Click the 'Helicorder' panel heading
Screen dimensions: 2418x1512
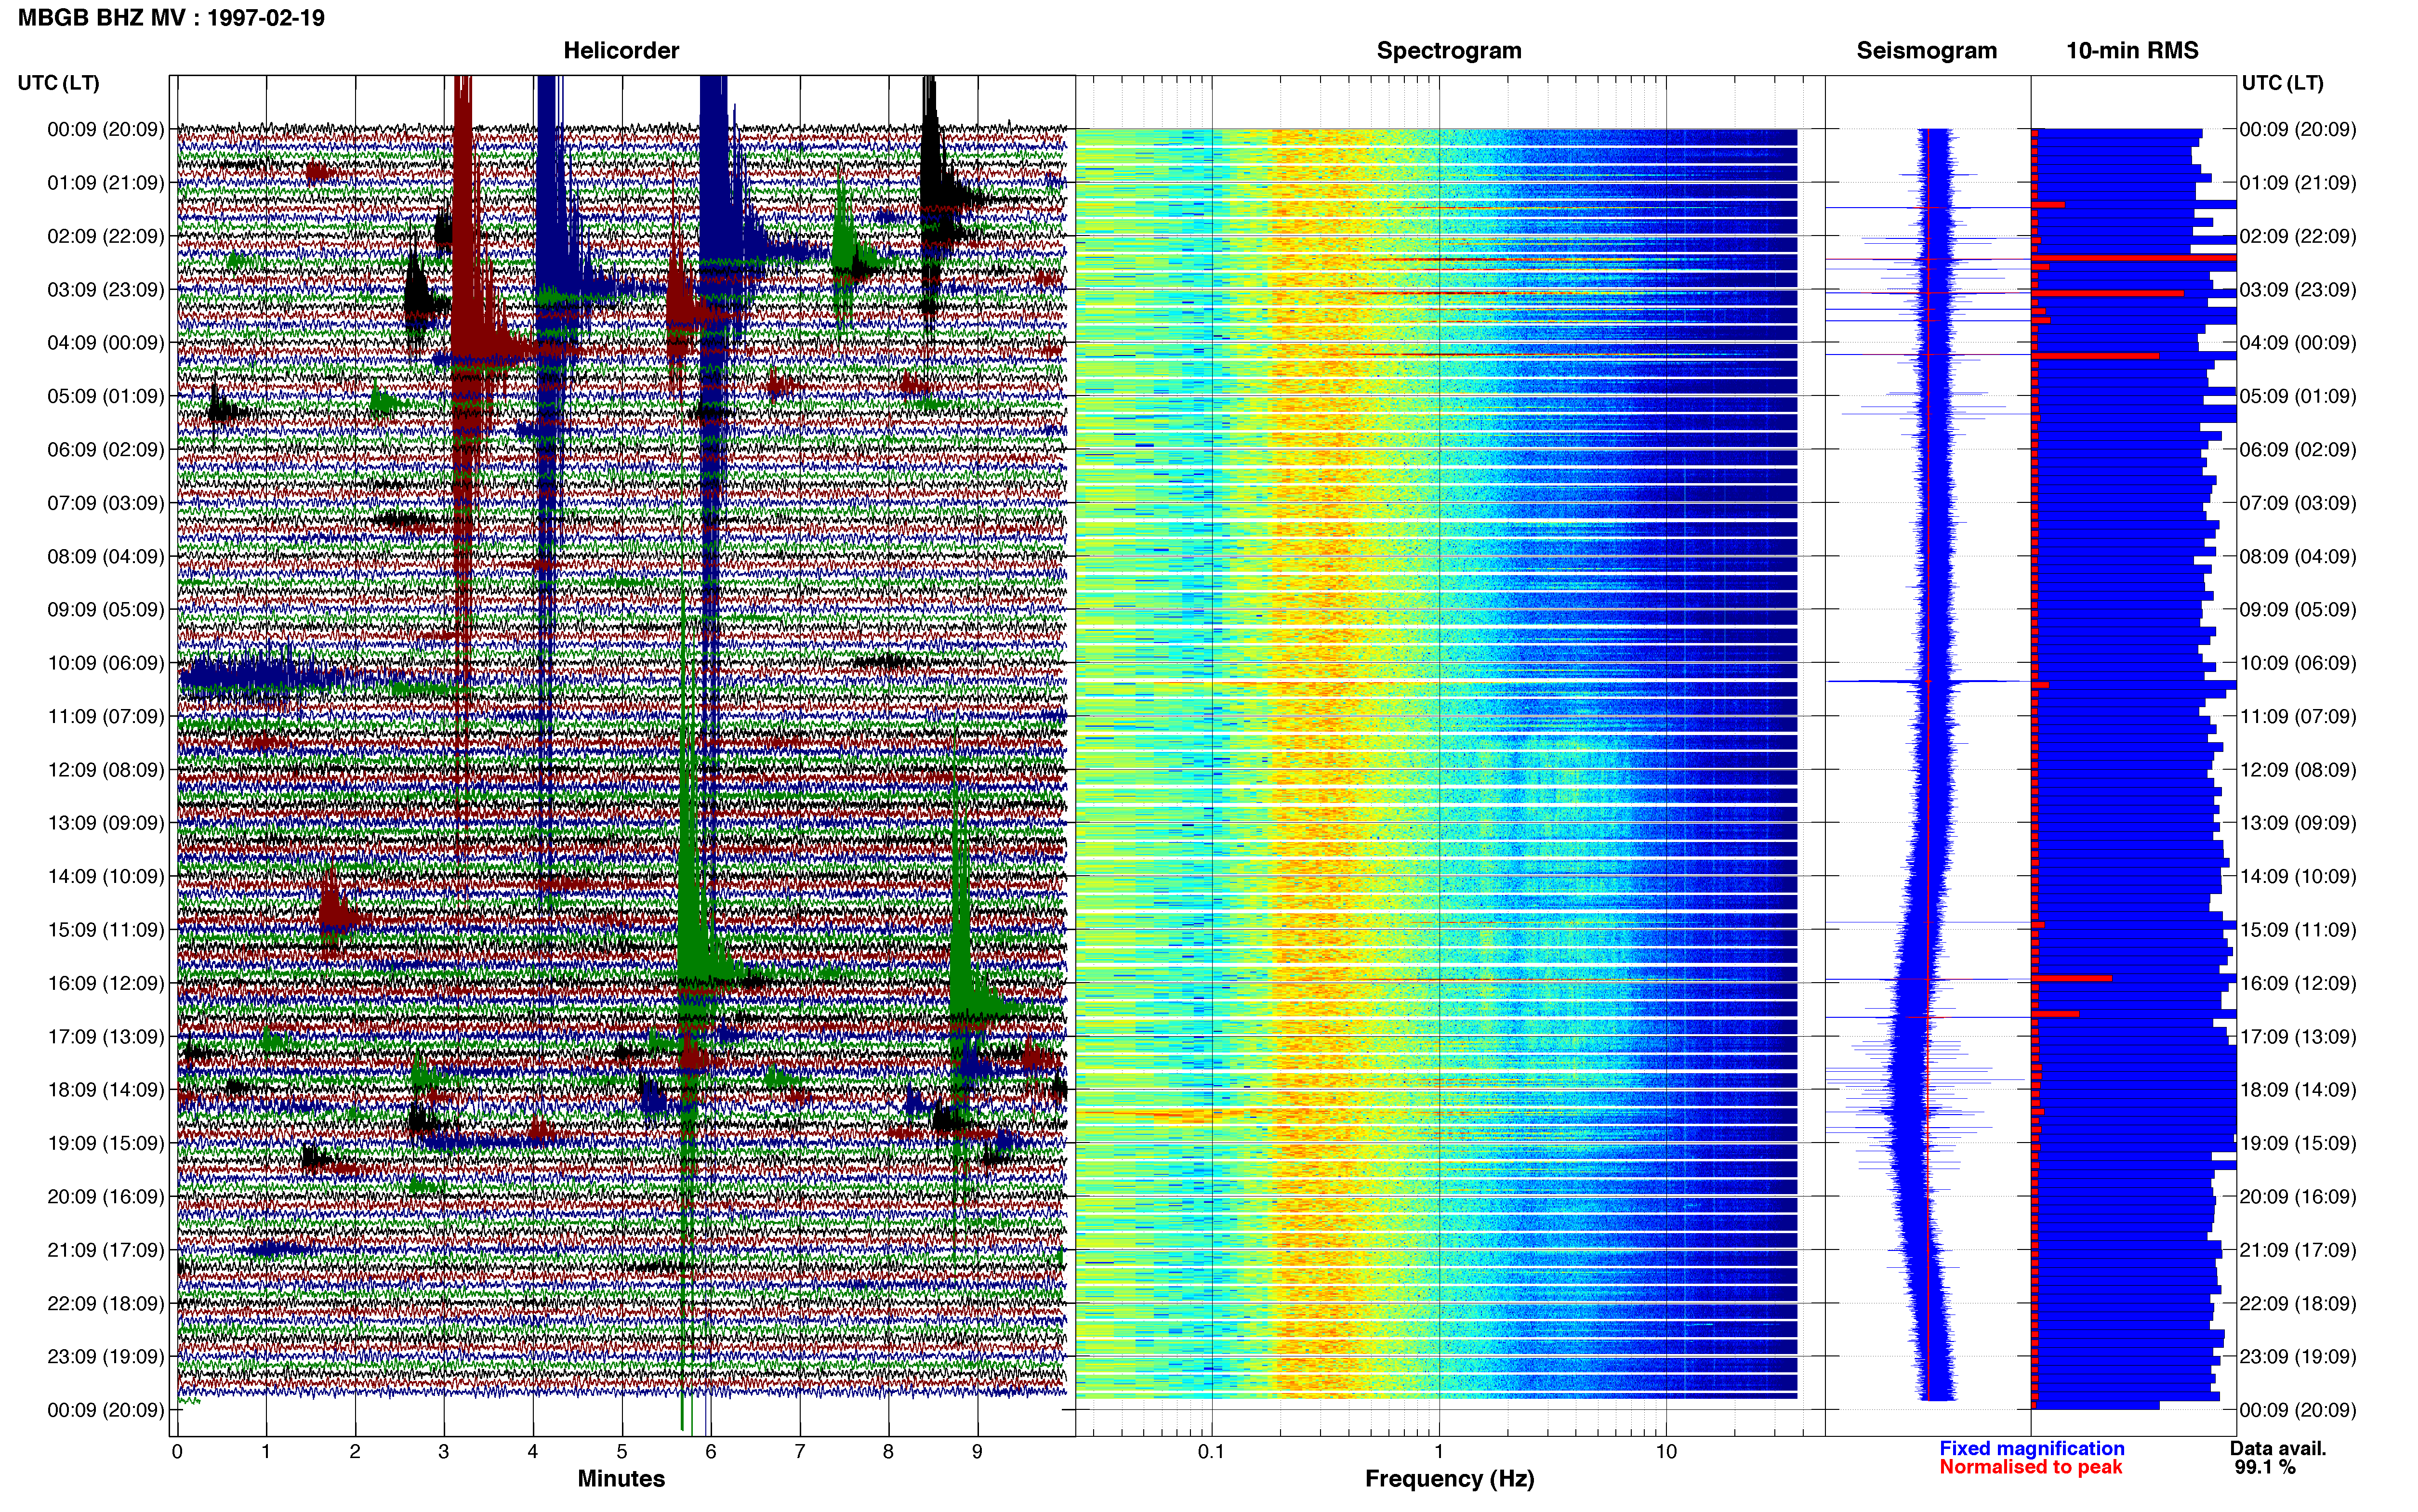point(621,51)
